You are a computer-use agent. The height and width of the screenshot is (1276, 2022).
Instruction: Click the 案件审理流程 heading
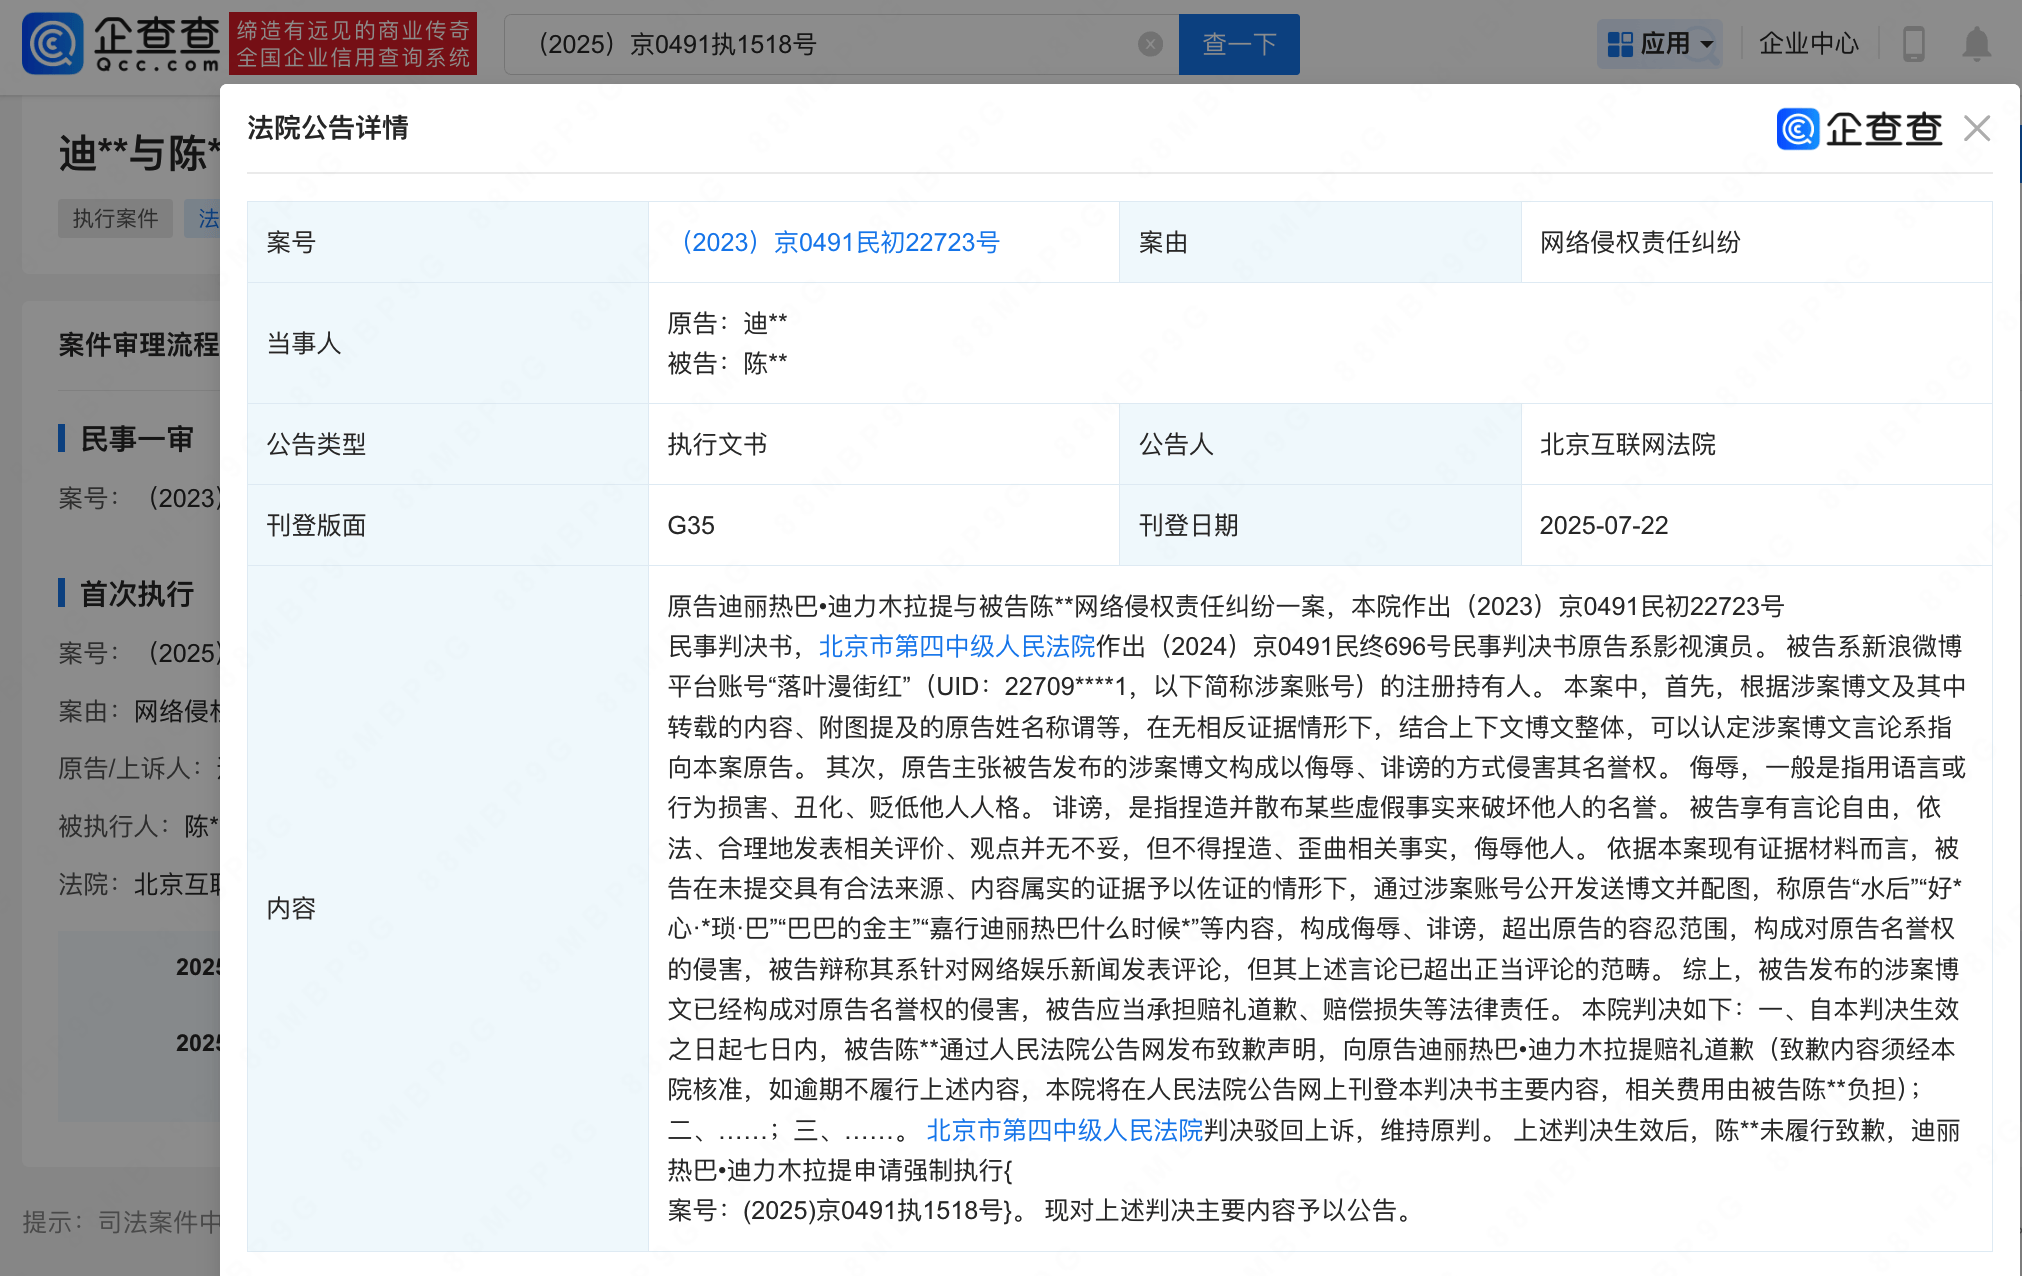(x=138, y=345)
